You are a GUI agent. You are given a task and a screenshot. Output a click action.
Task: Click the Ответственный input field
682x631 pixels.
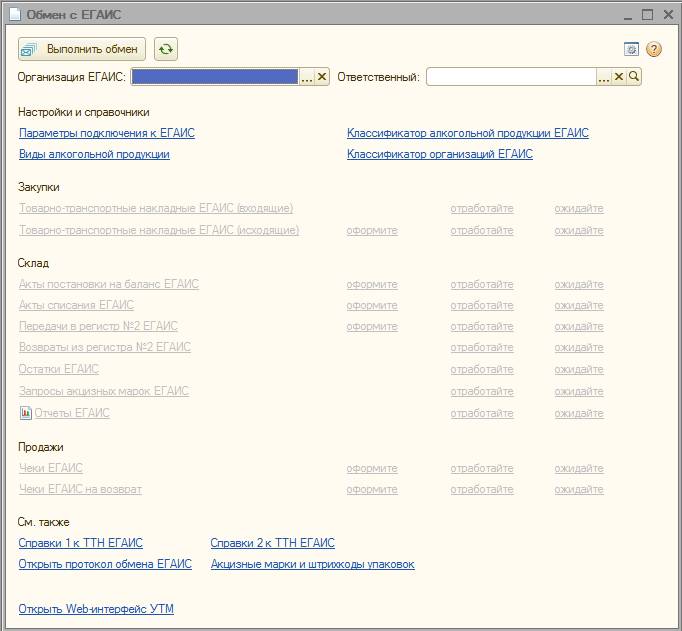(x=512, y=77)
